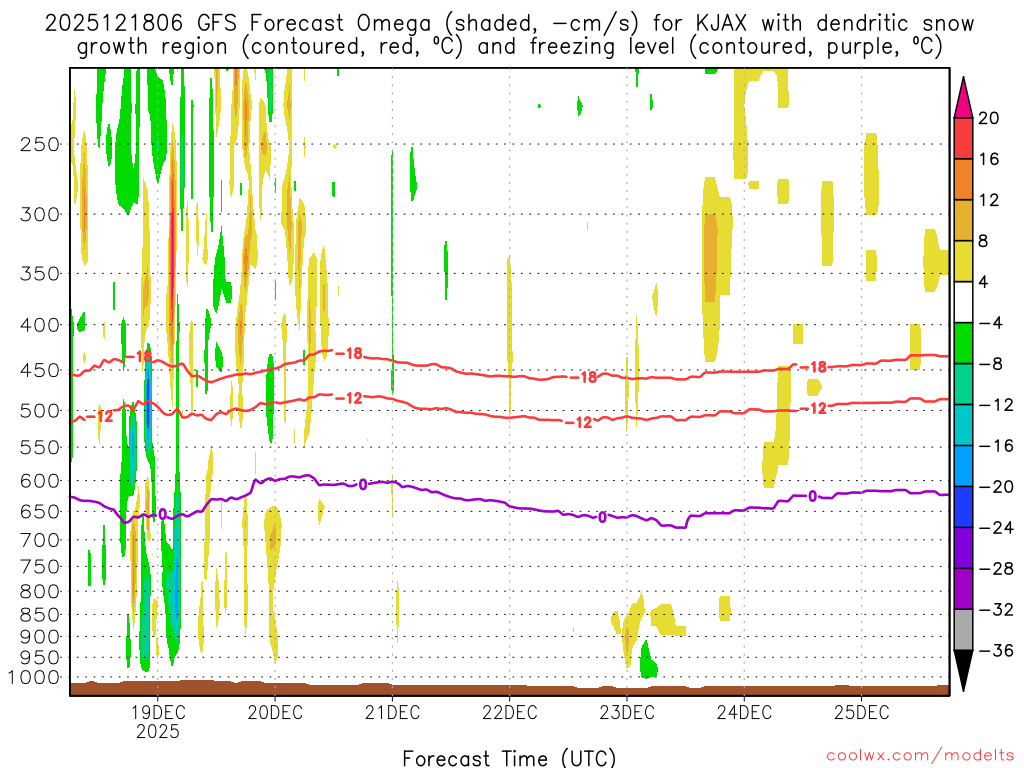Pick the bright green -4 to -8 colorbar segment

[964, 344]
